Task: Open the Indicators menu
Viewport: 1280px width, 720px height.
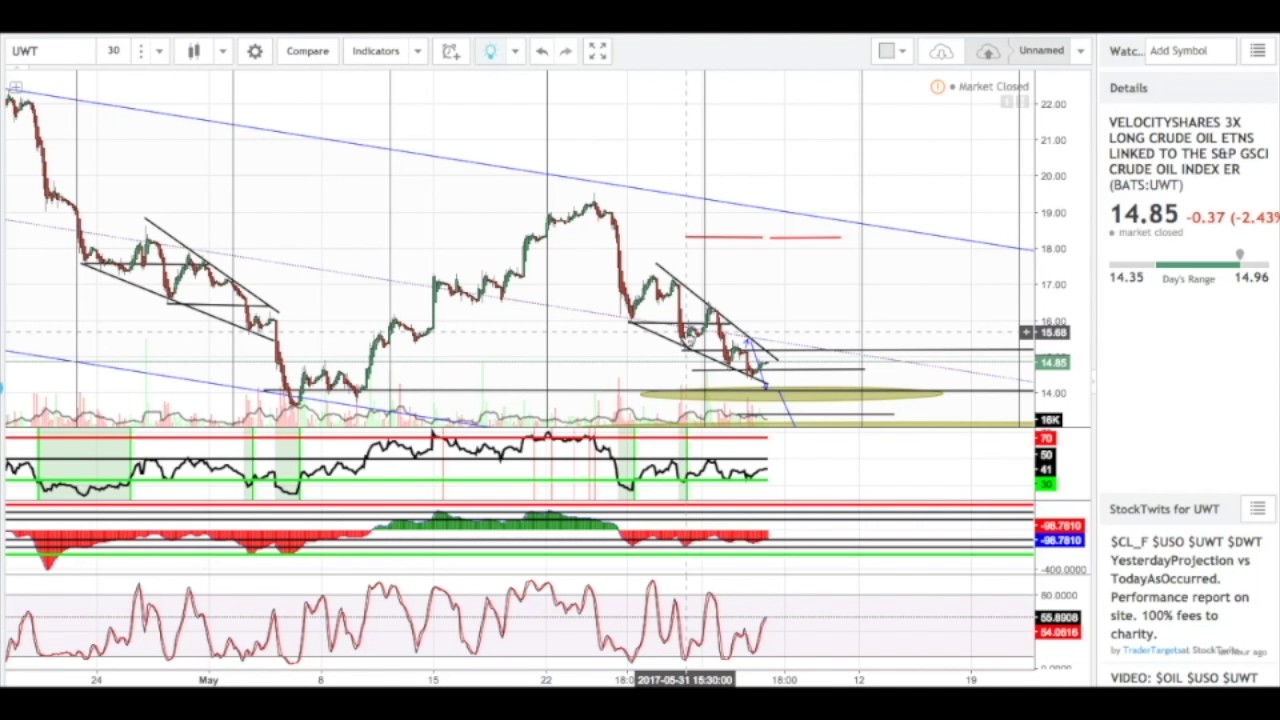Action: click(376, 51)
